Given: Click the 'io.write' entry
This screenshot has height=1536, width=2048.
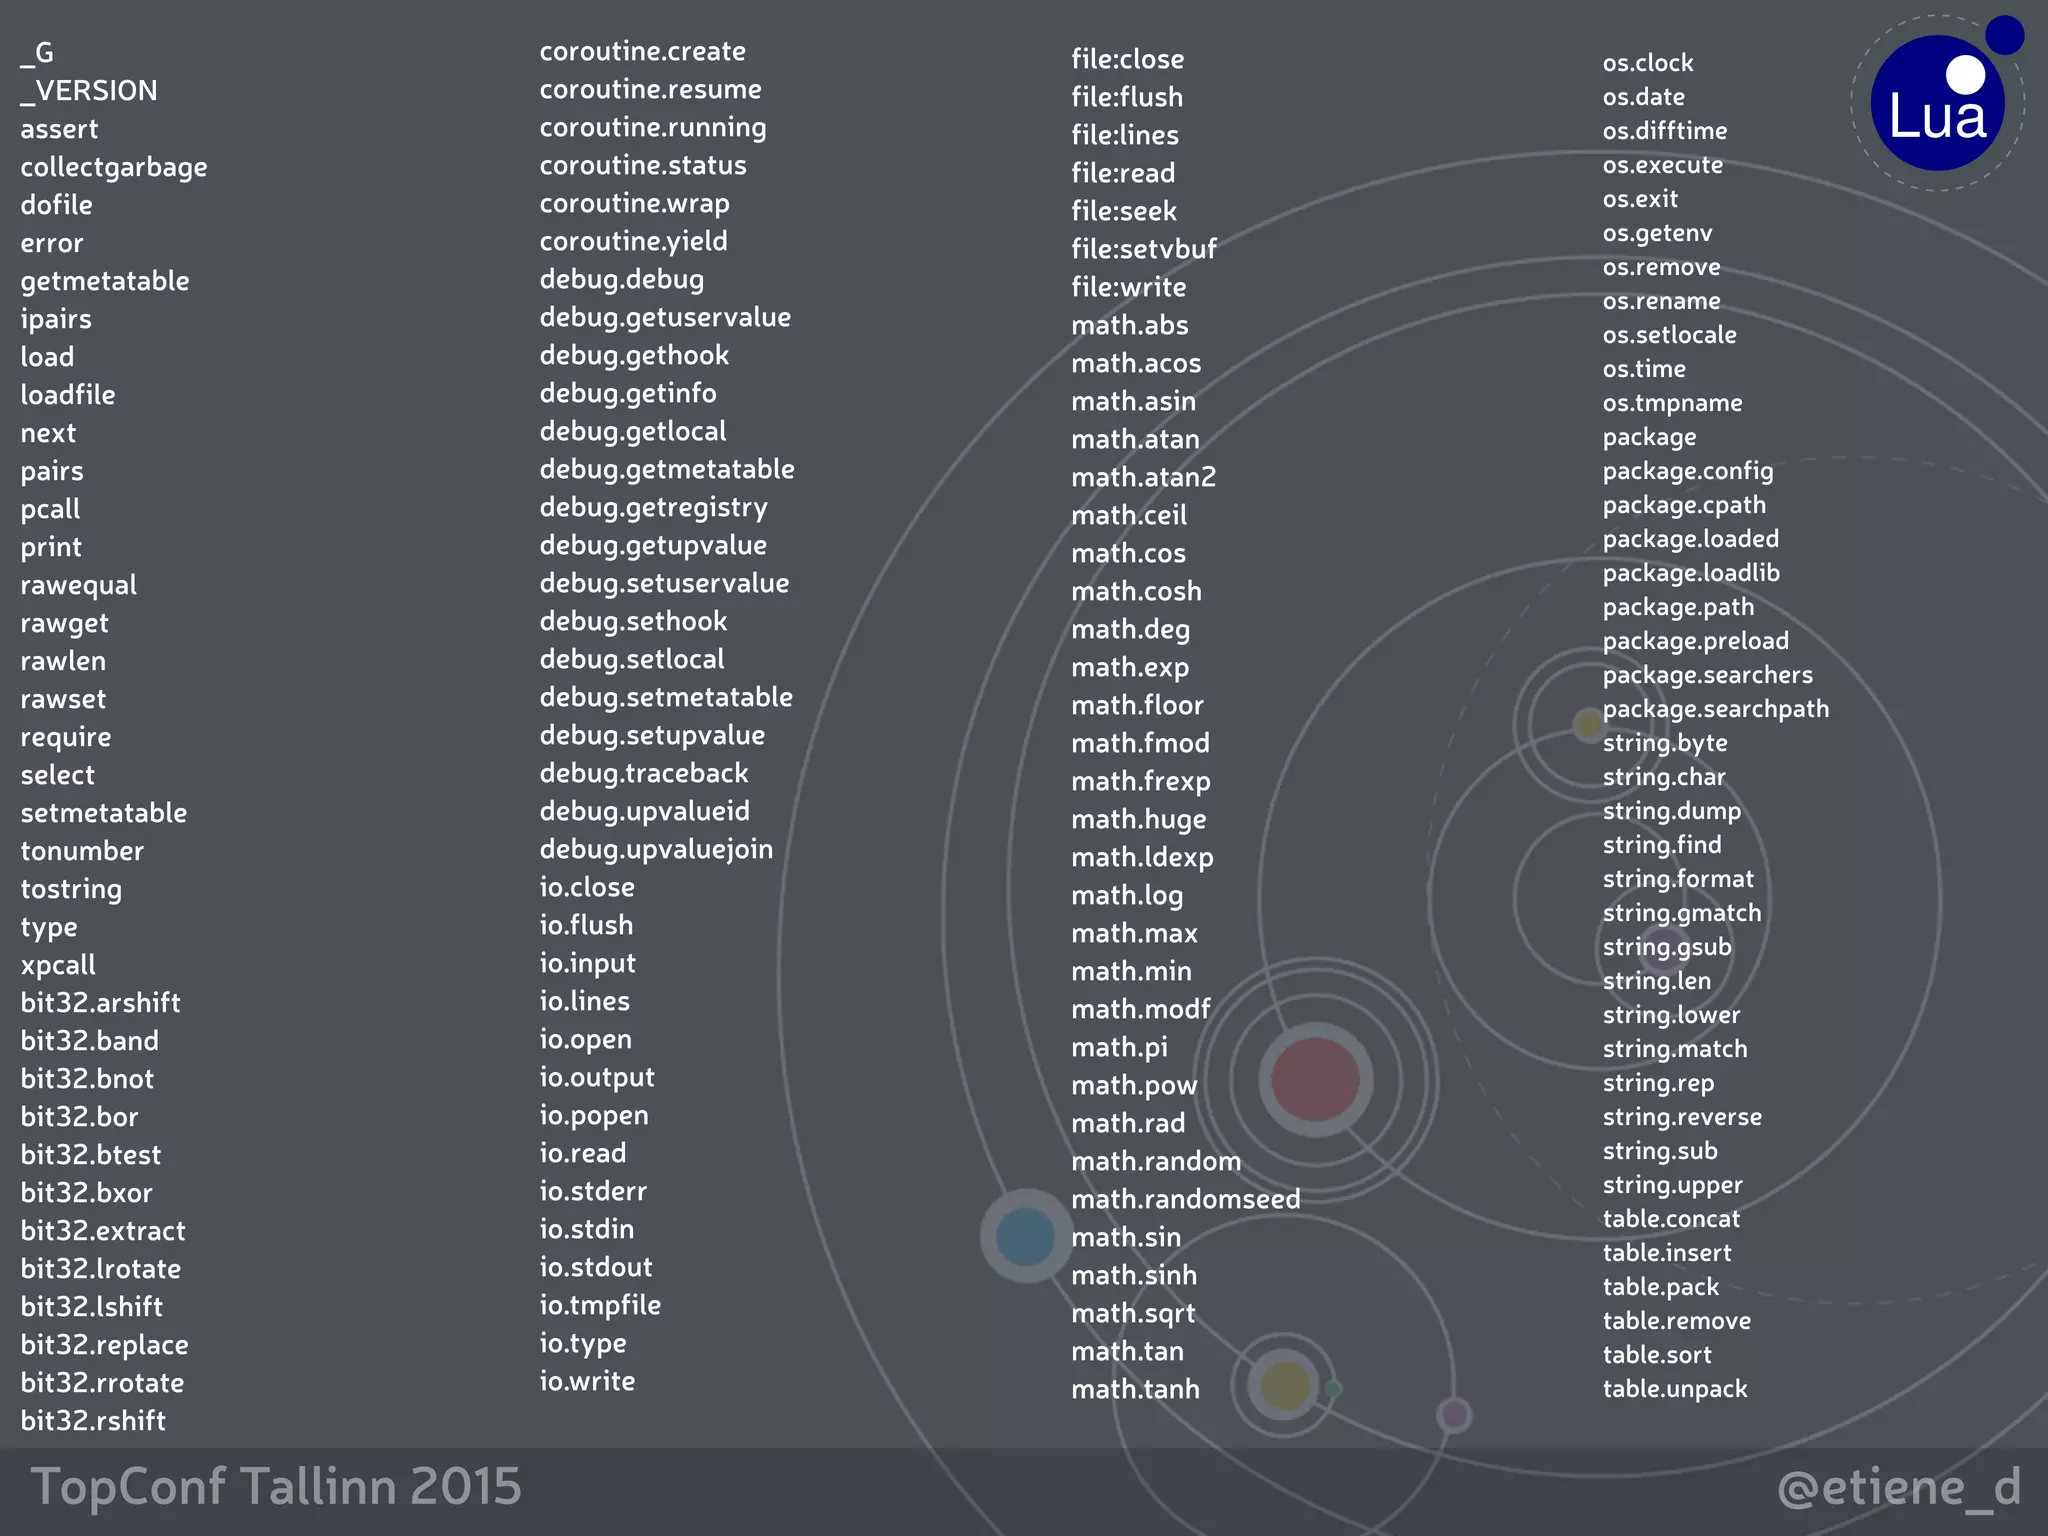Looking at the screenshot, I should (587, 1381).
